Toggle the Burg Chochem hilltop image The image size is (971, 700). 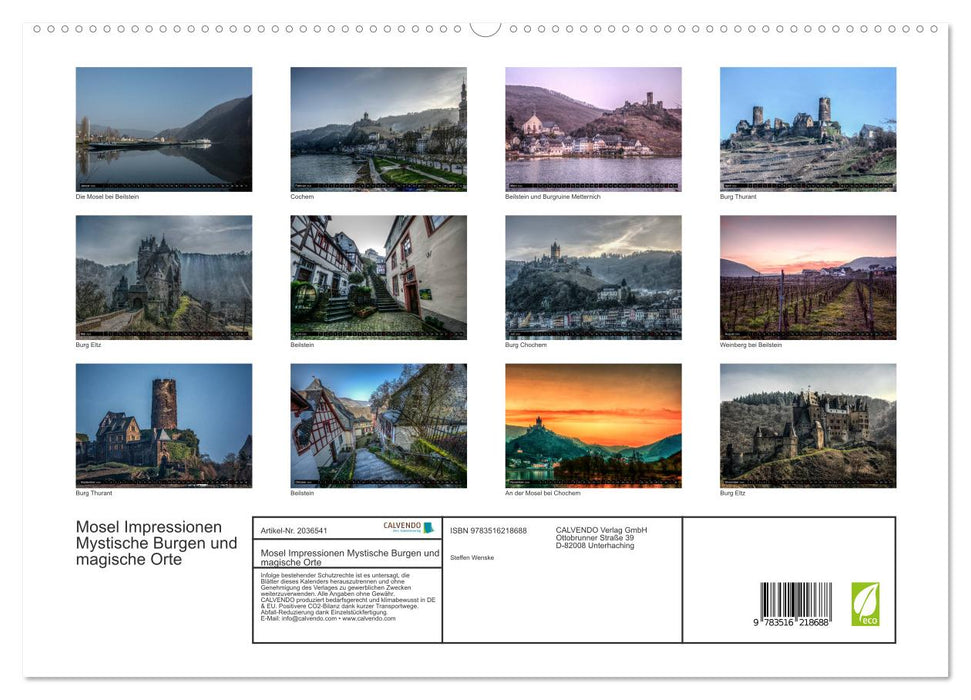tap(593, 277)
